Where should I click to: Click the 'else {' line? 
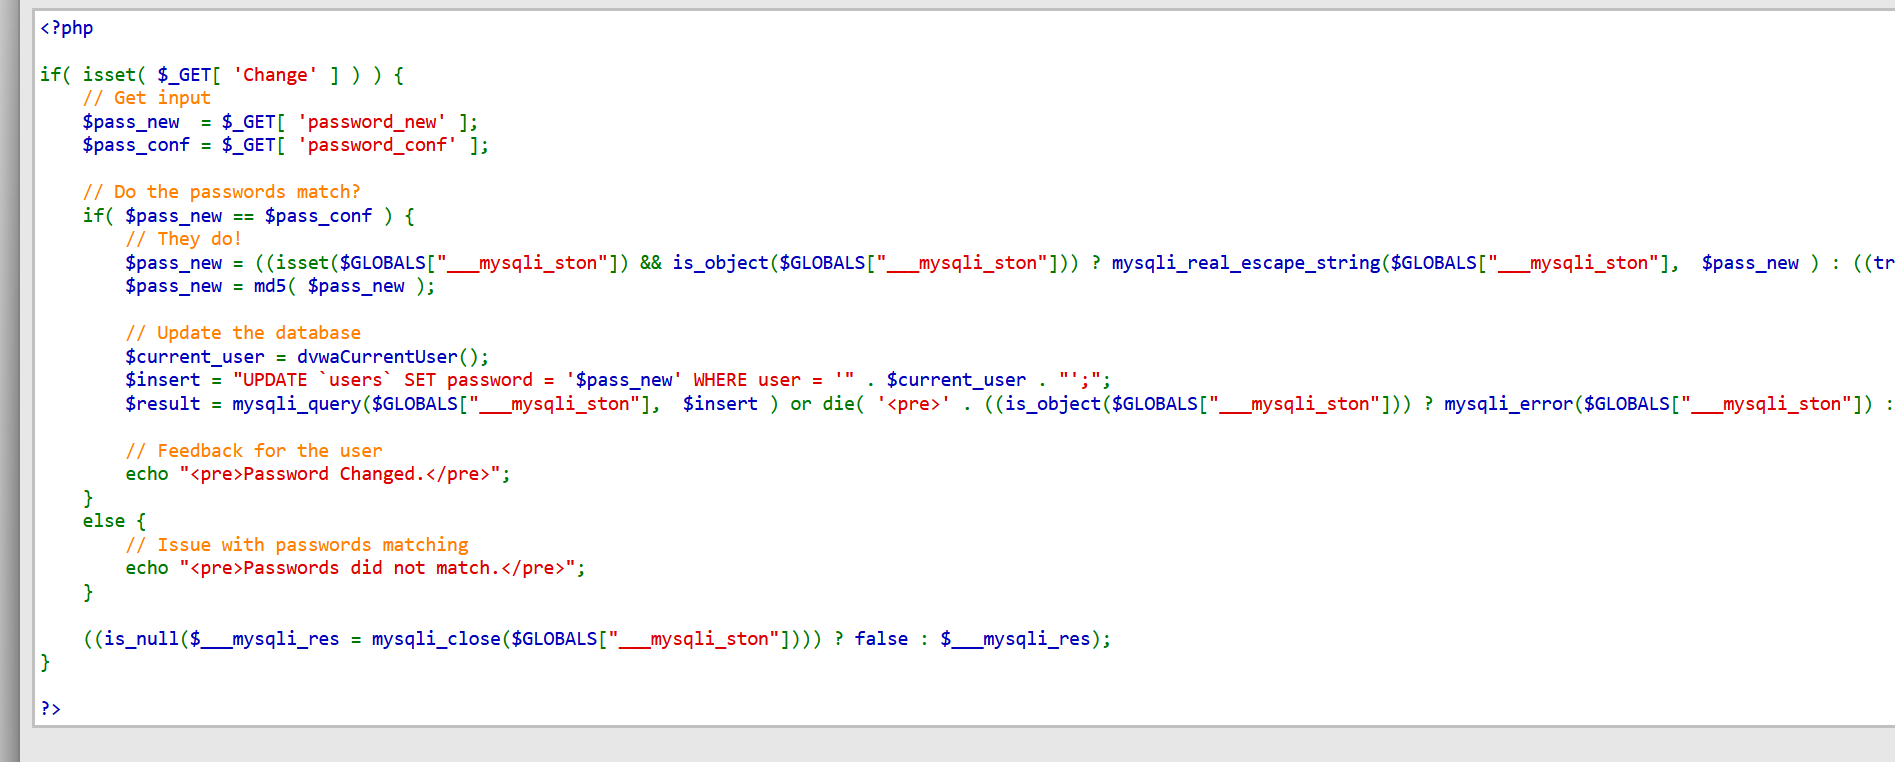click(x=114, y=521)
